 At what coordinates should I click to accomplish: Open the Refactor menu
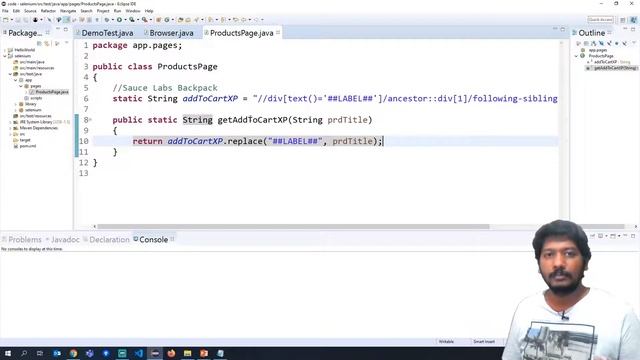tap(48, 11)
